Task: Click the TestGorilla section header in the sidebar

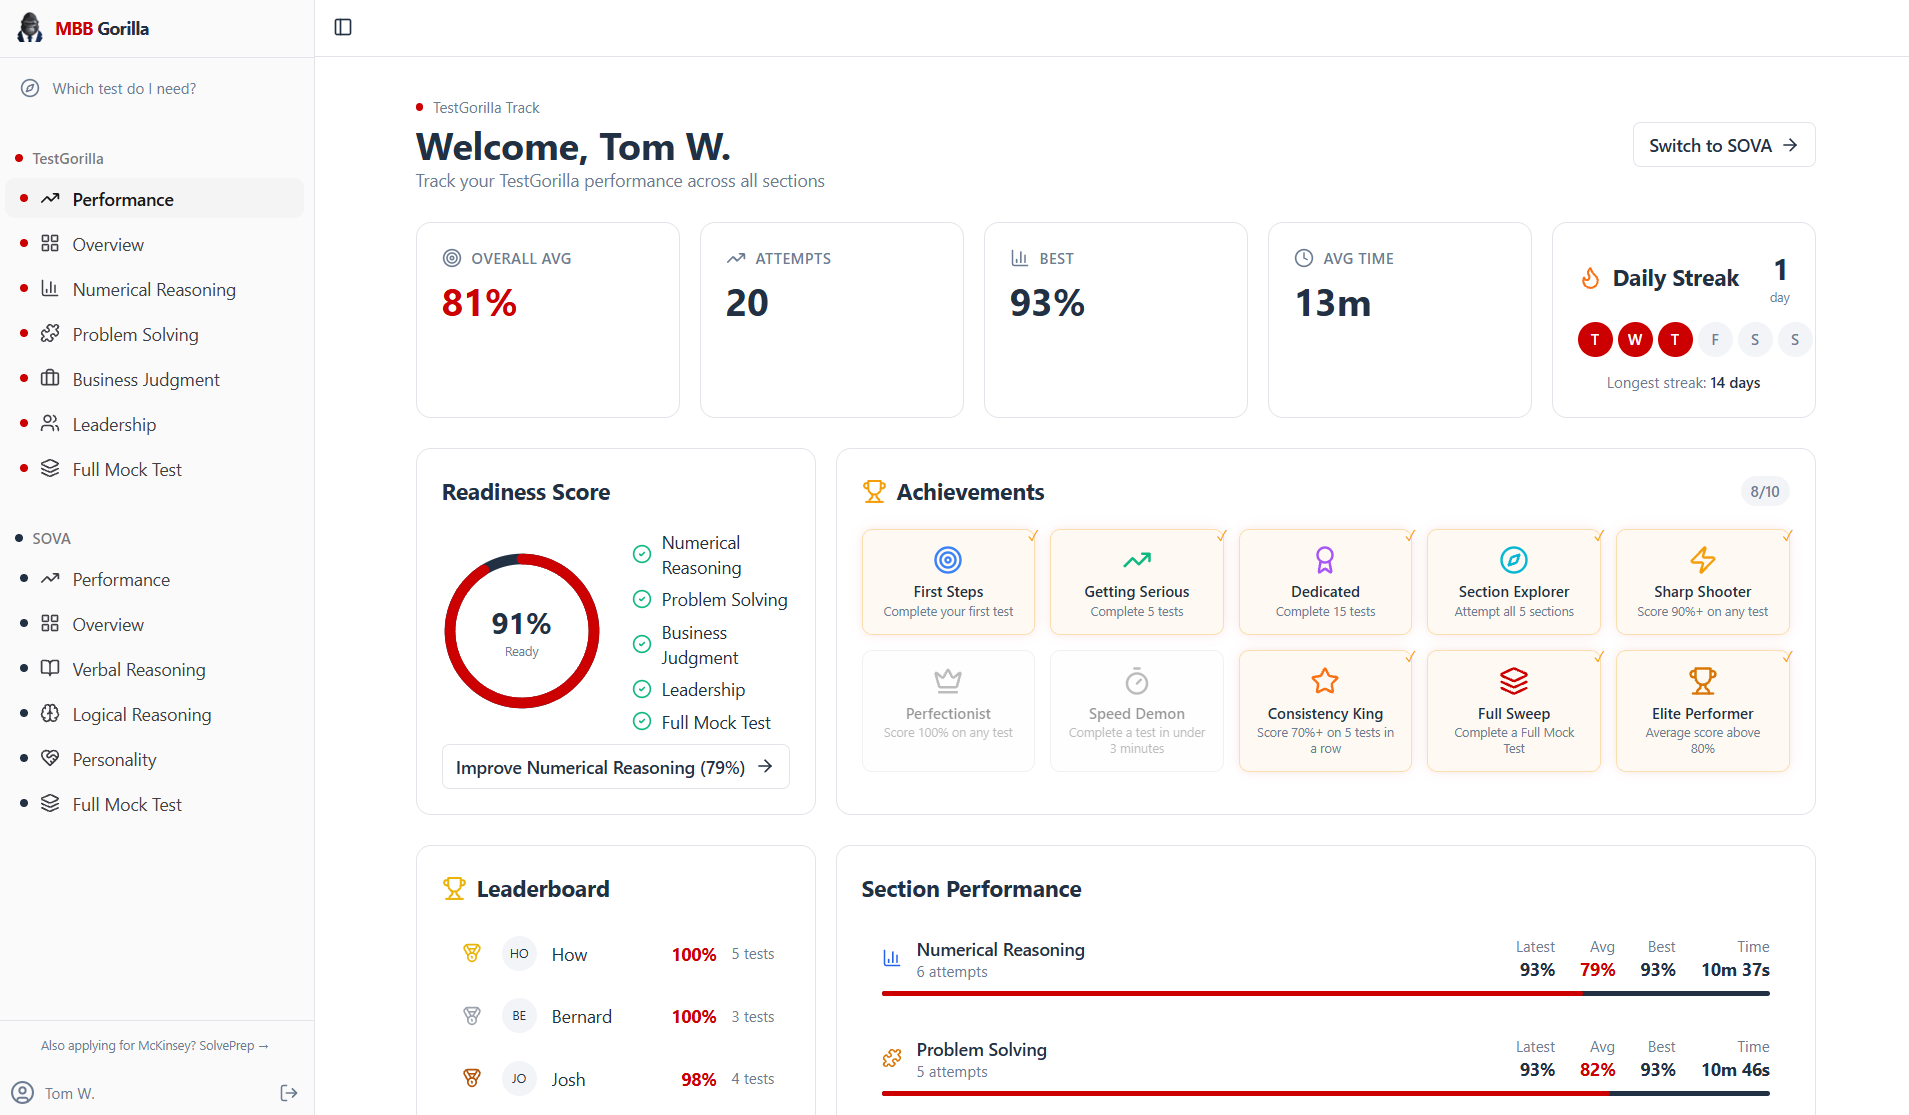Action: (x=67, y=158)
